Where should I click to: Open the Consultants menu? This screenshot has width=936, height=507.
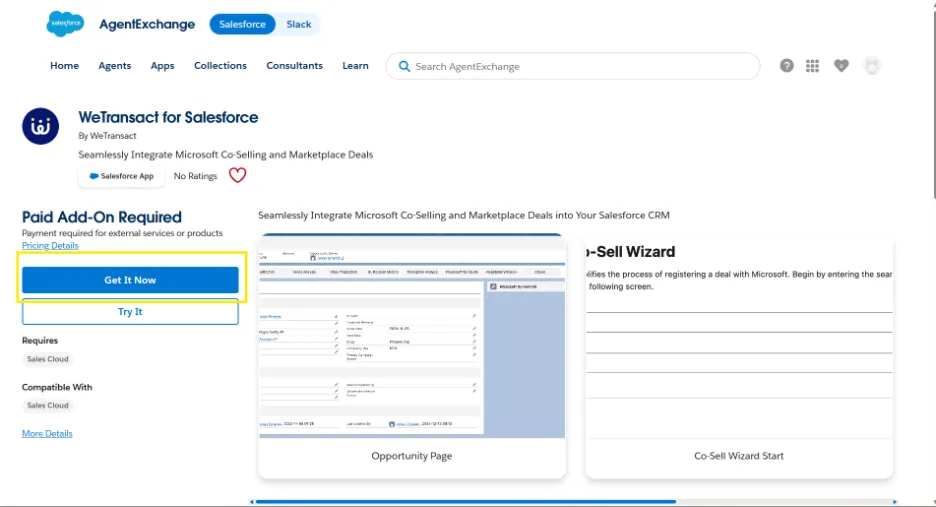[294, 66]
